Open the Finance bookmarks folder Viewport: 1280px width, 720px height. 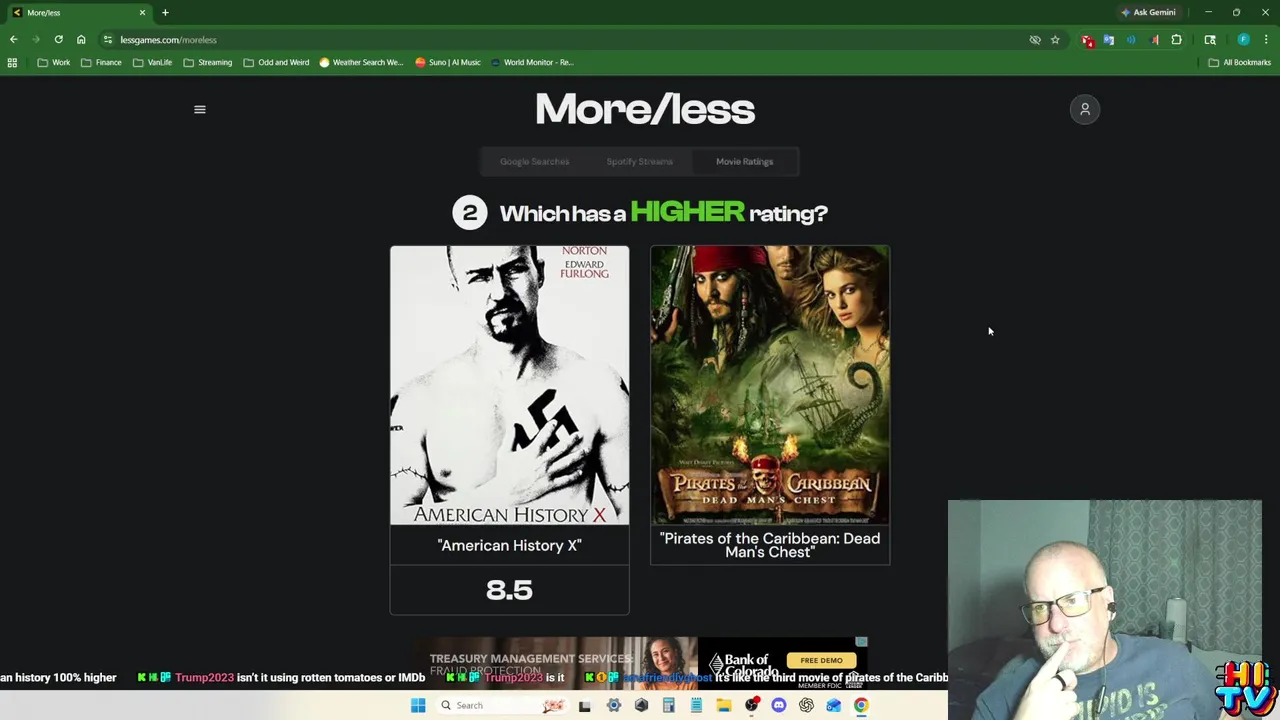coord(101,62)
